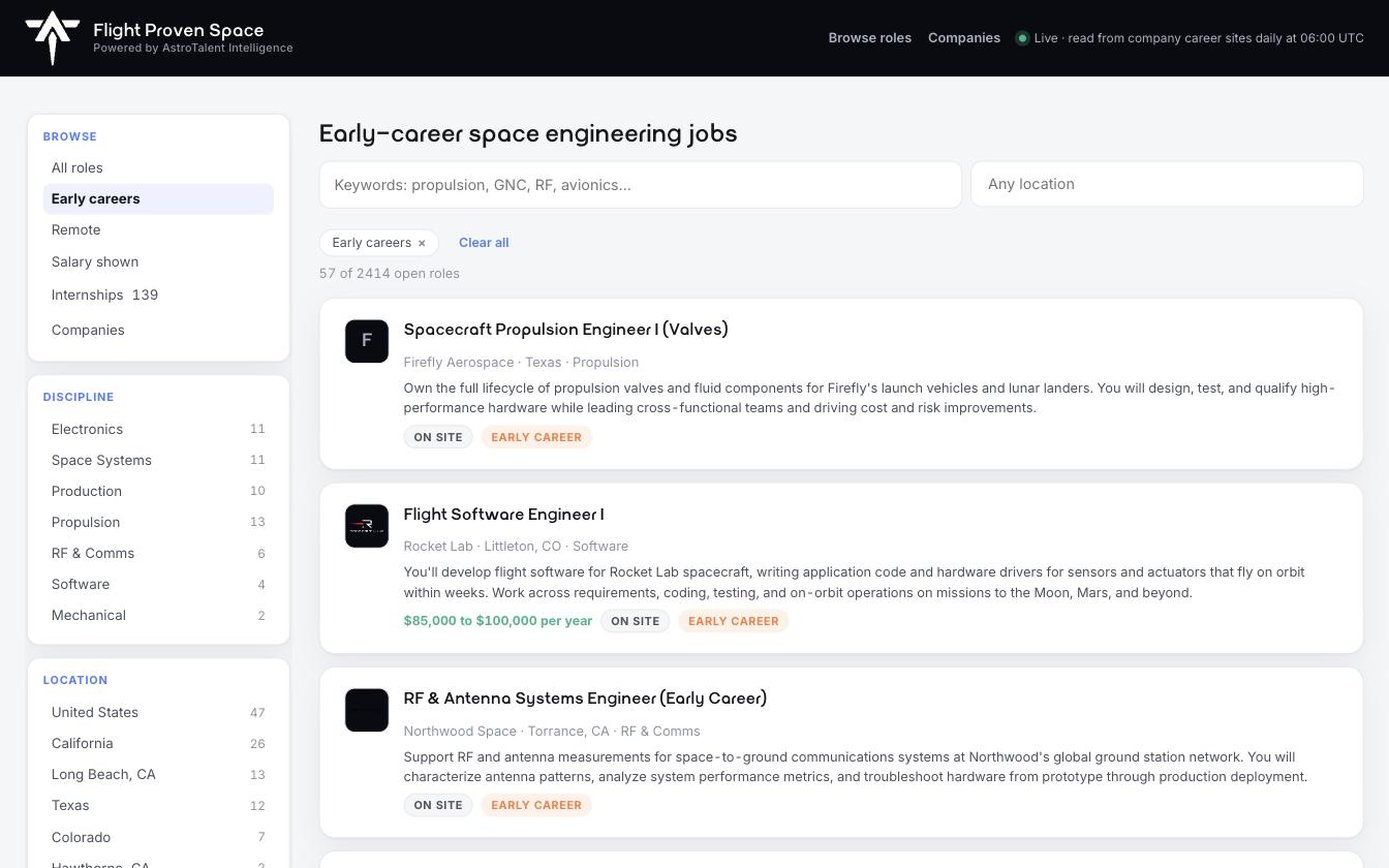Click the Flight Proven Space site title

coord(178,30)
